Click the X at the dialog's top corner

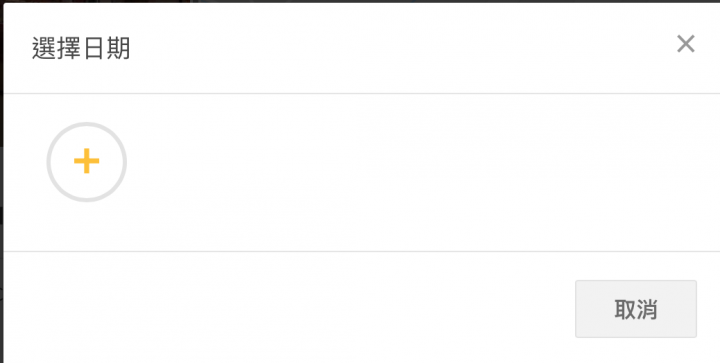point(686,44)
